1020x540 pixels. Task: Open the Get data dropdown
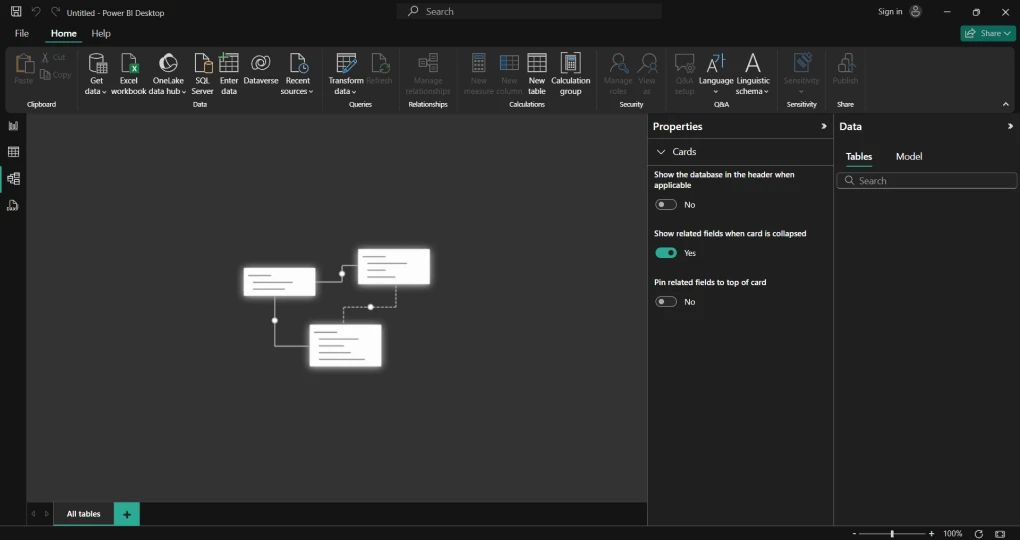(x=96, y=74)
